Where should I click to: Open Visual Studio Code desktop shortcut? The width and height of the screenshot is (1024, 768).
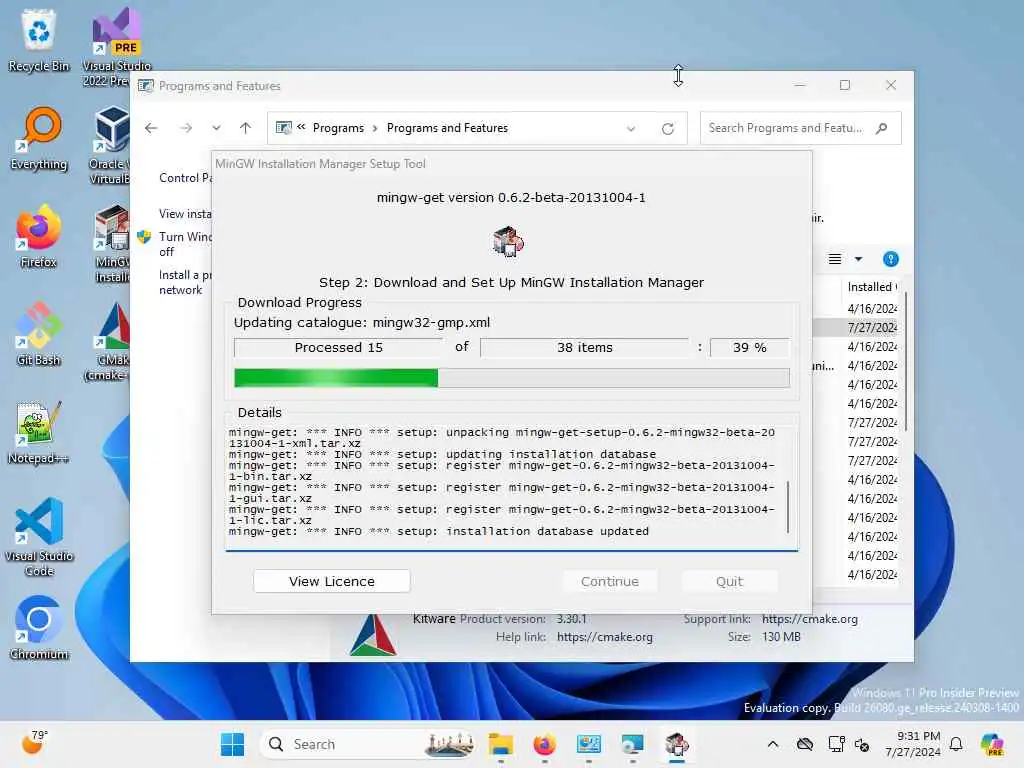(39, 537)
